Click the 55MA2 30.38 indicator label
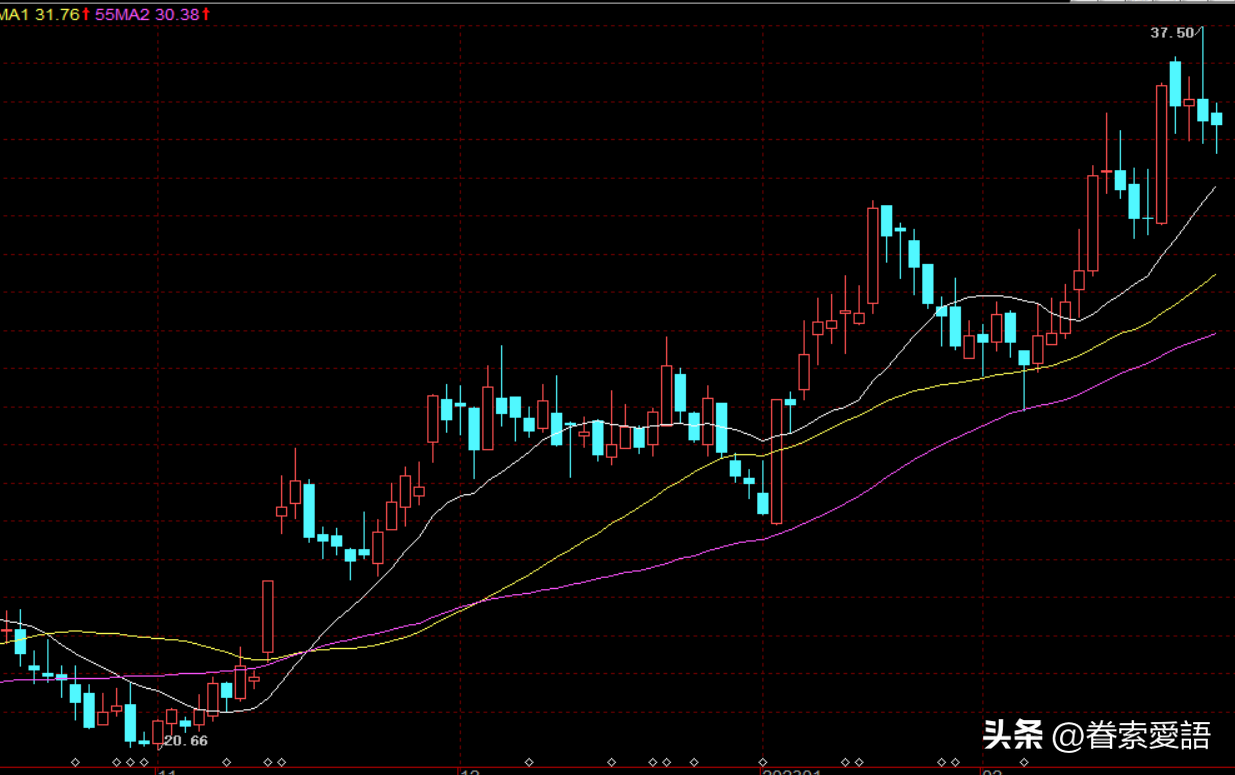1235x775 pixels. pyautogui.click(x=147, y=14)
